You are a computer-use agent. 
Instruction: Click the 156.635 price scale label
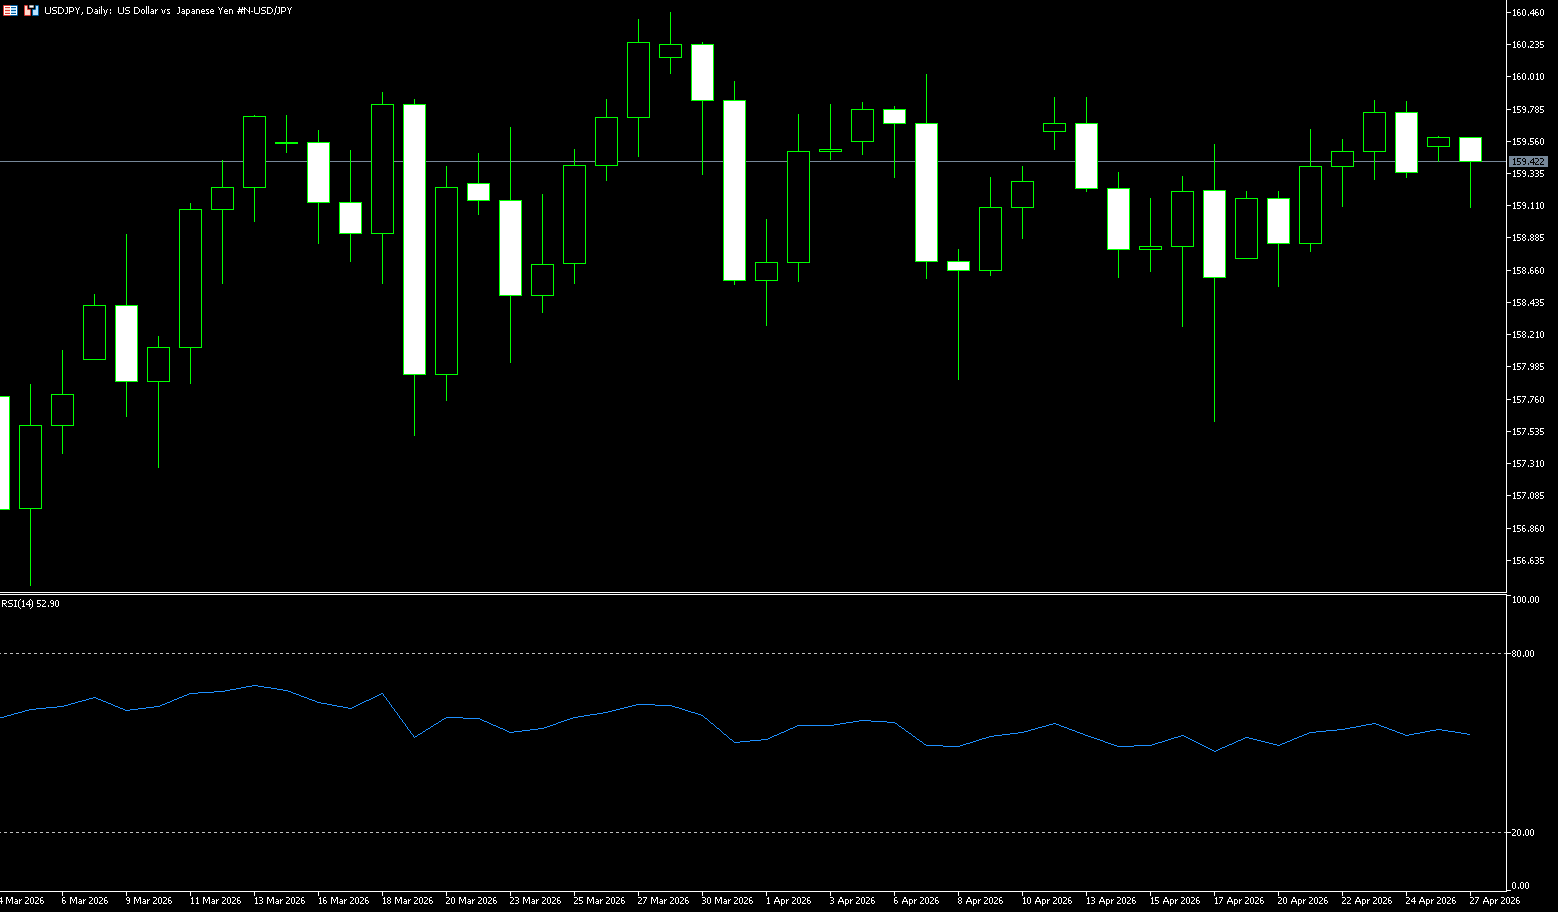(1527, 561)
